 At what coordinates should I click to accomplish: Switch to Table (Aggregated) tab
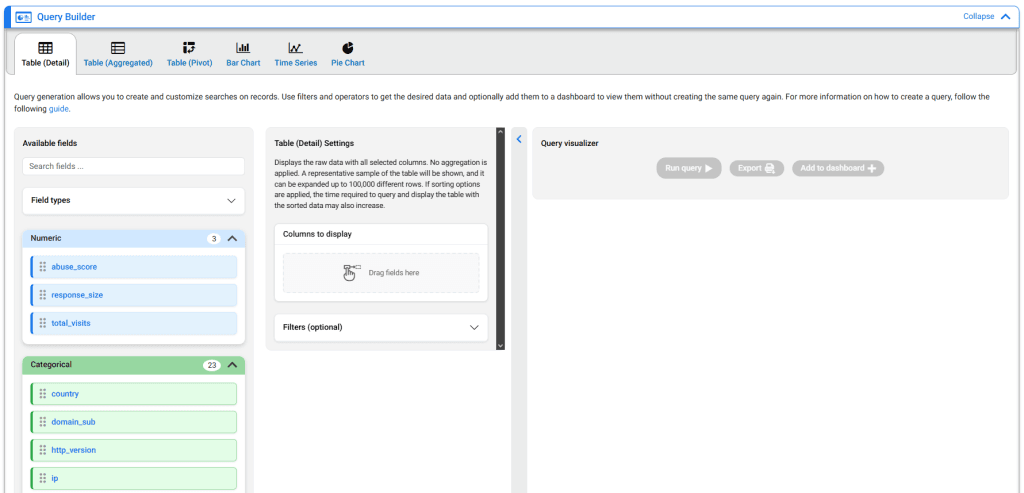coord(118,54)
